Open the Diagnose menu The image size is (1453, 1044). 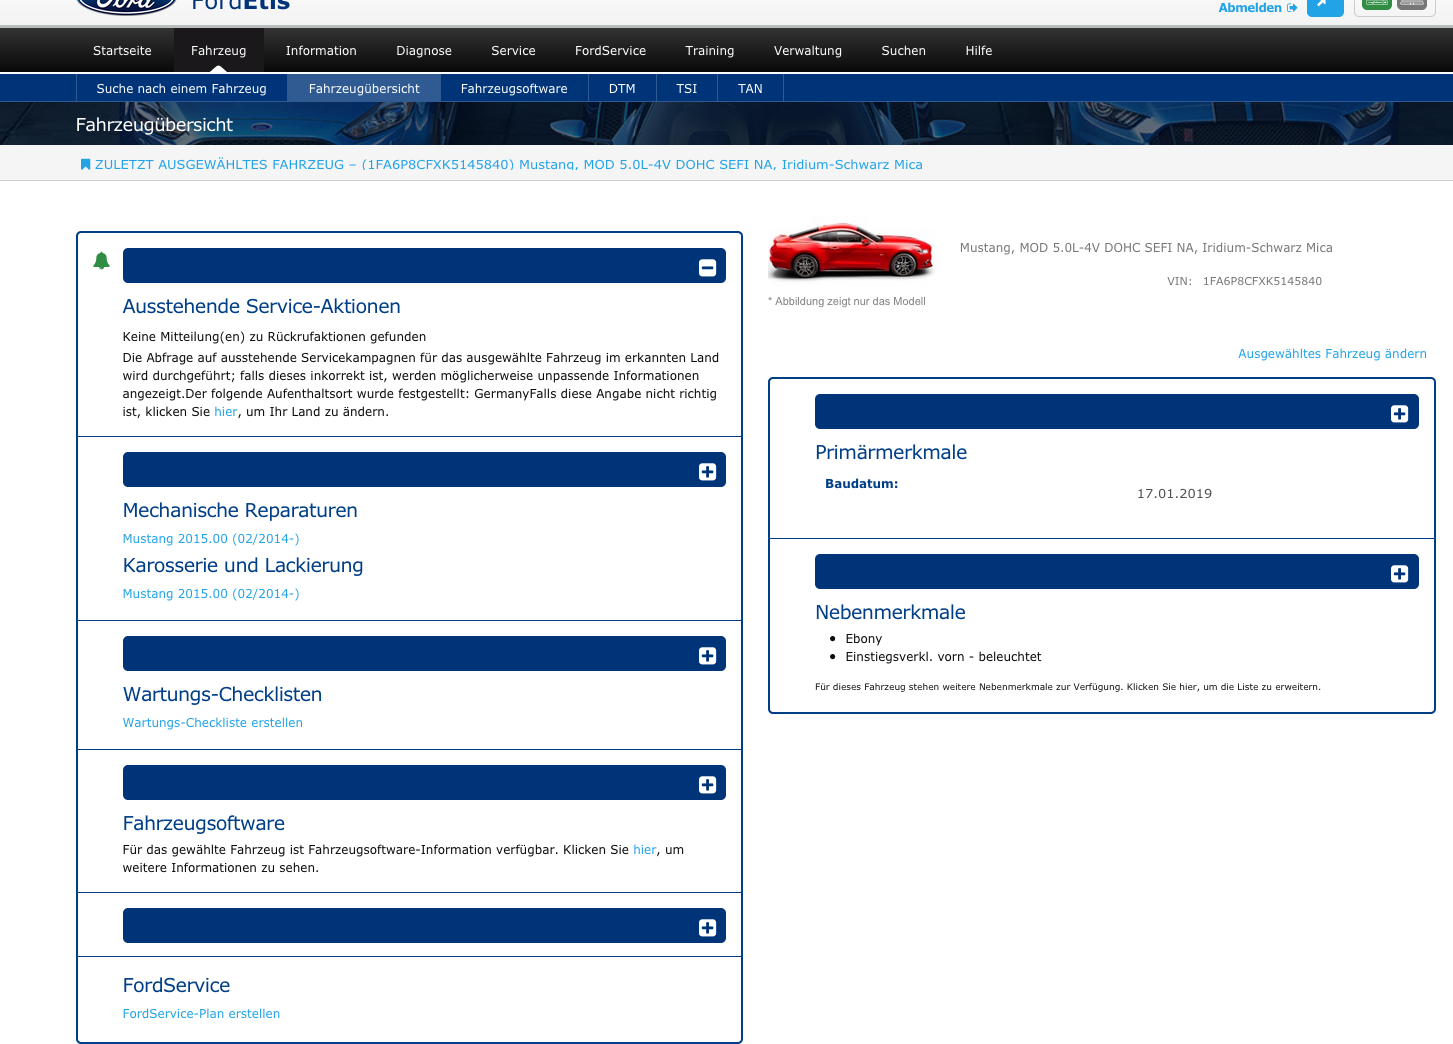click(424, 50)
